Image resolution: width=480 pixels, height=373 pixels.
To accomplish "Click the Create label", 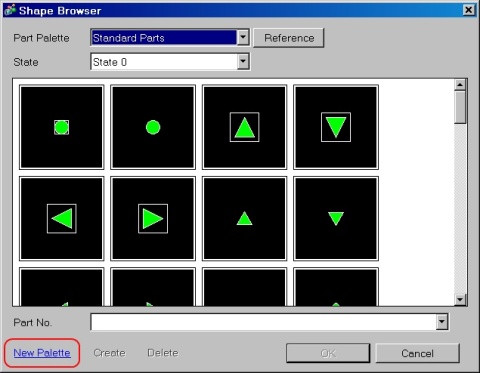I will pyautogui.click(x=109, y=353).
